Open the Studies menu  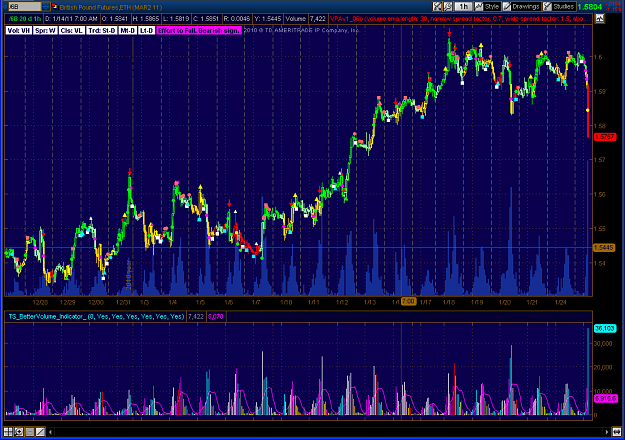(x=559, y=7)
